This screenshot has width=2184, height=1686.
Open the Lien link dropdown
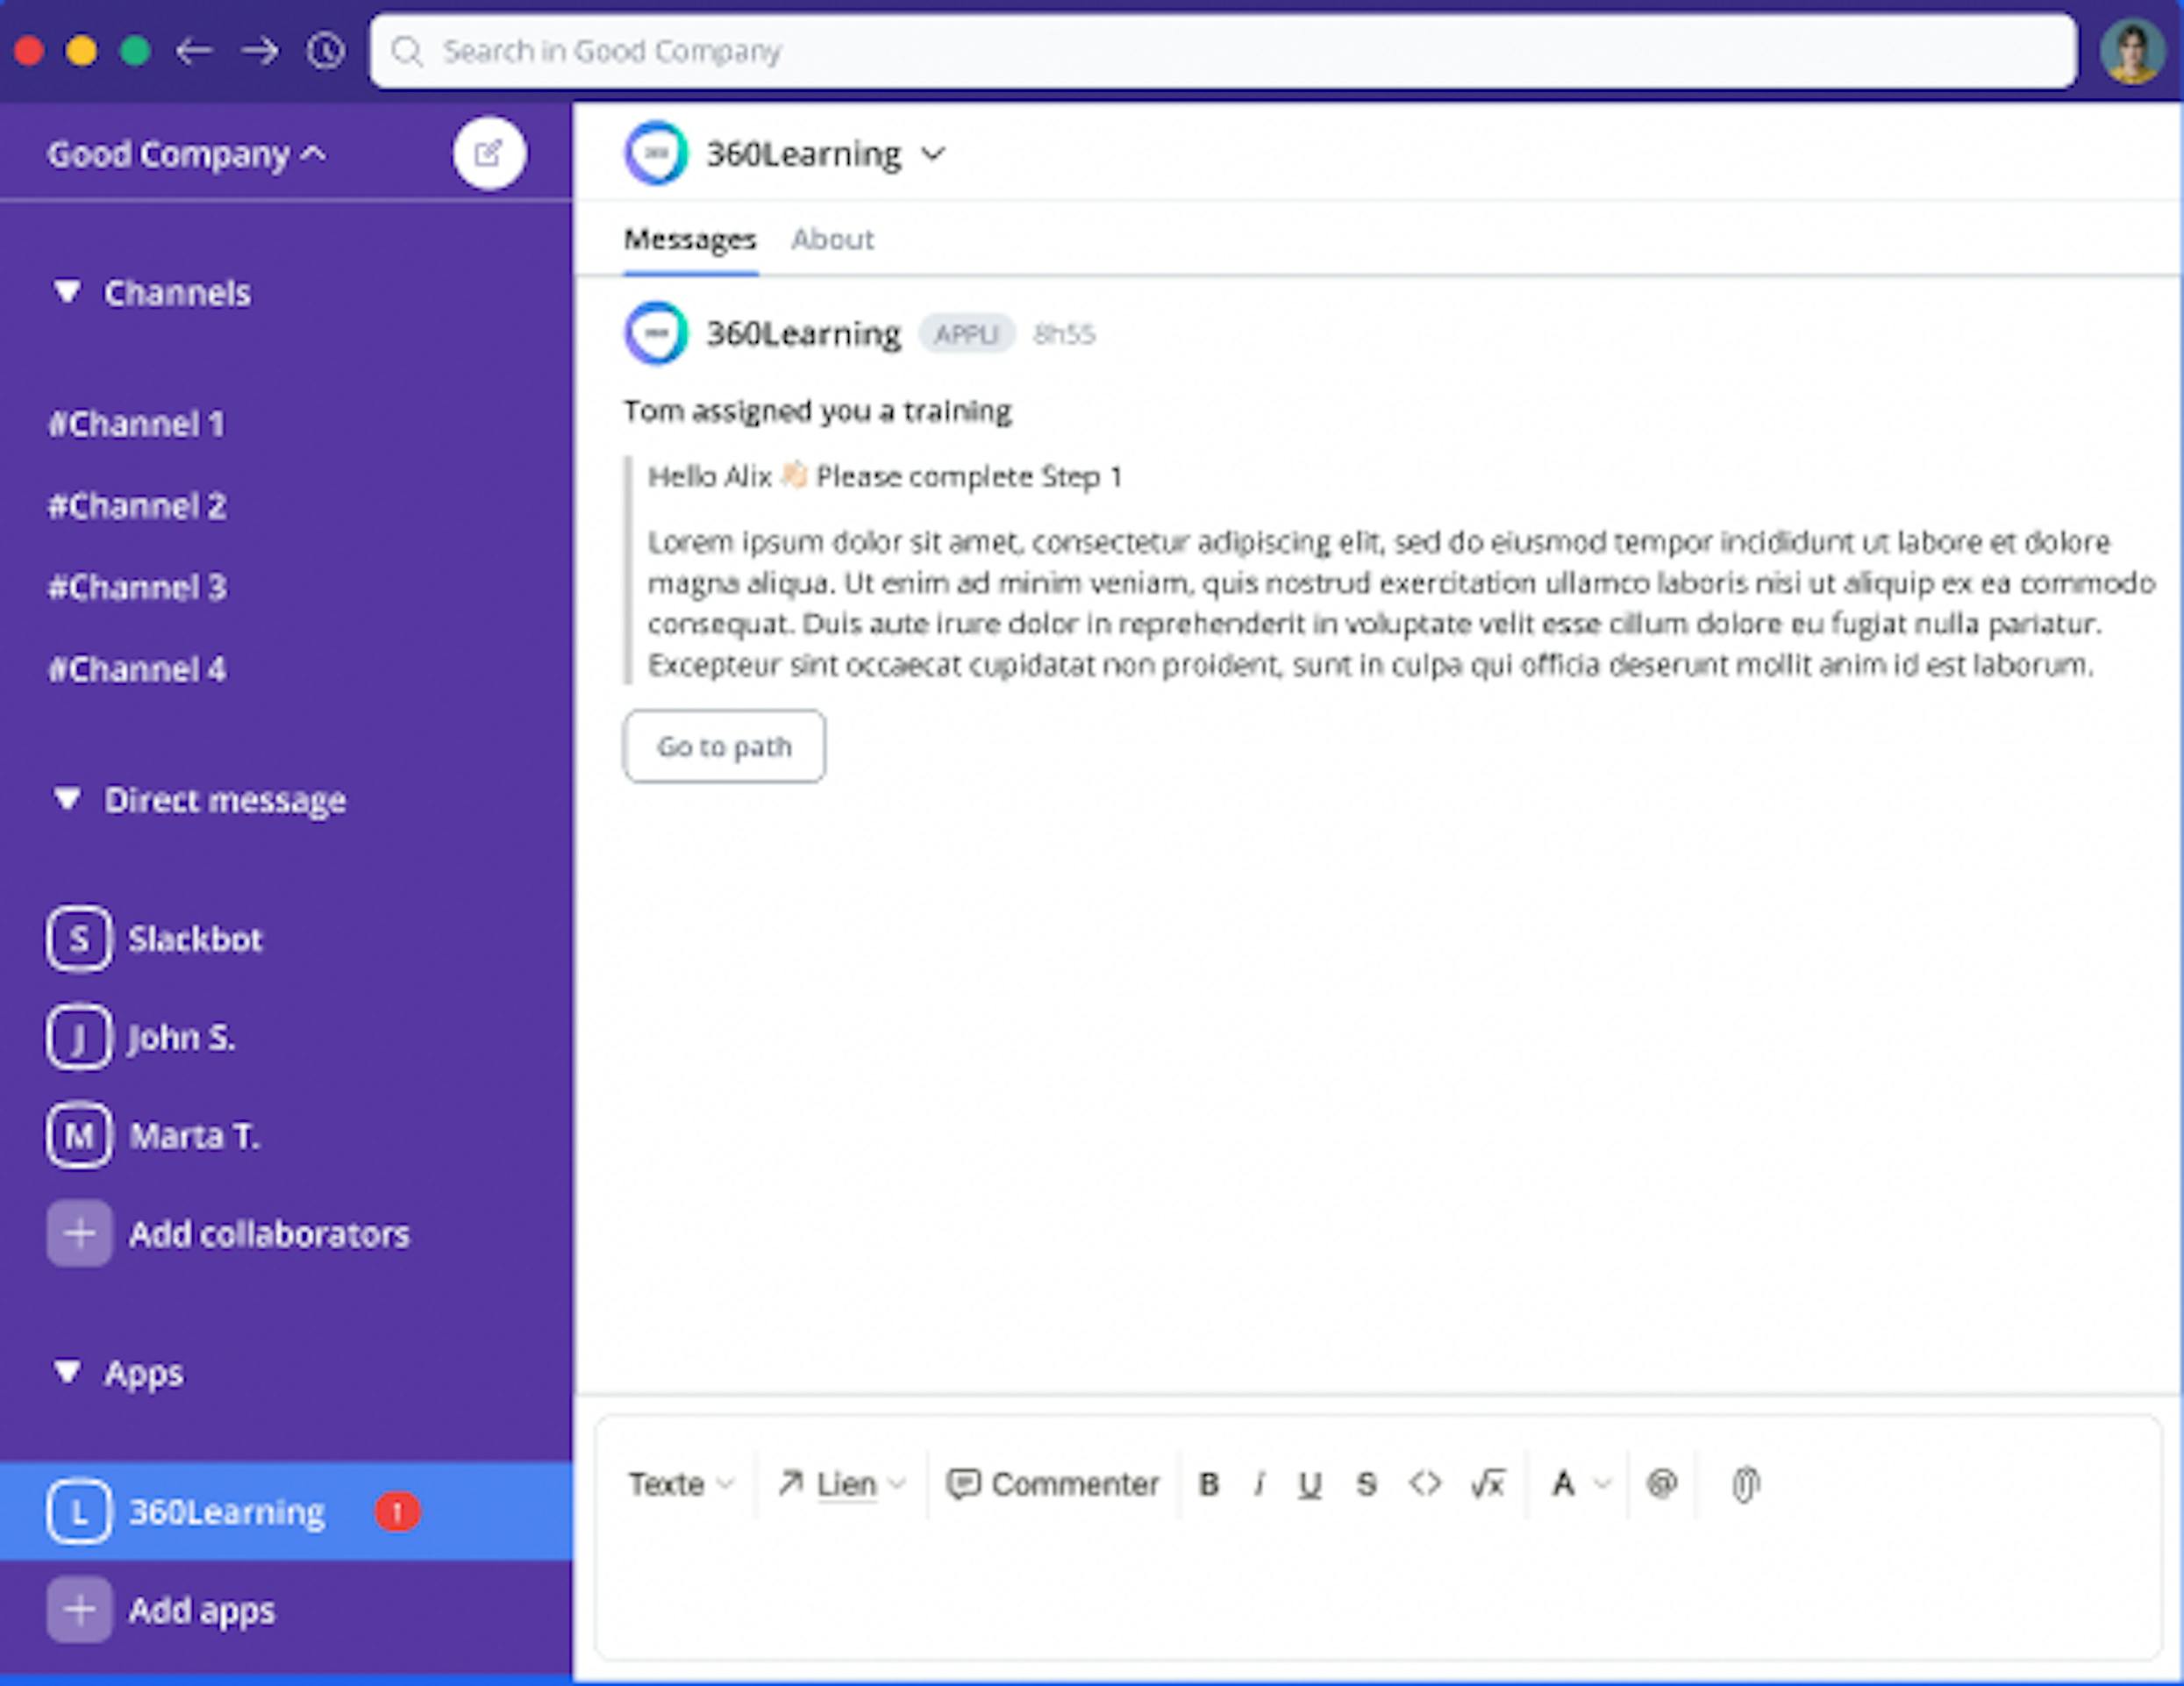point(842,1484)
